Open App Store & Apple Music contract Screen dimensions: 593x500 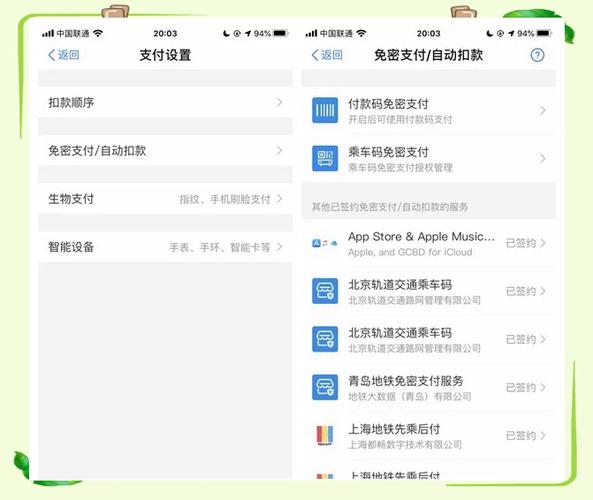428,243
